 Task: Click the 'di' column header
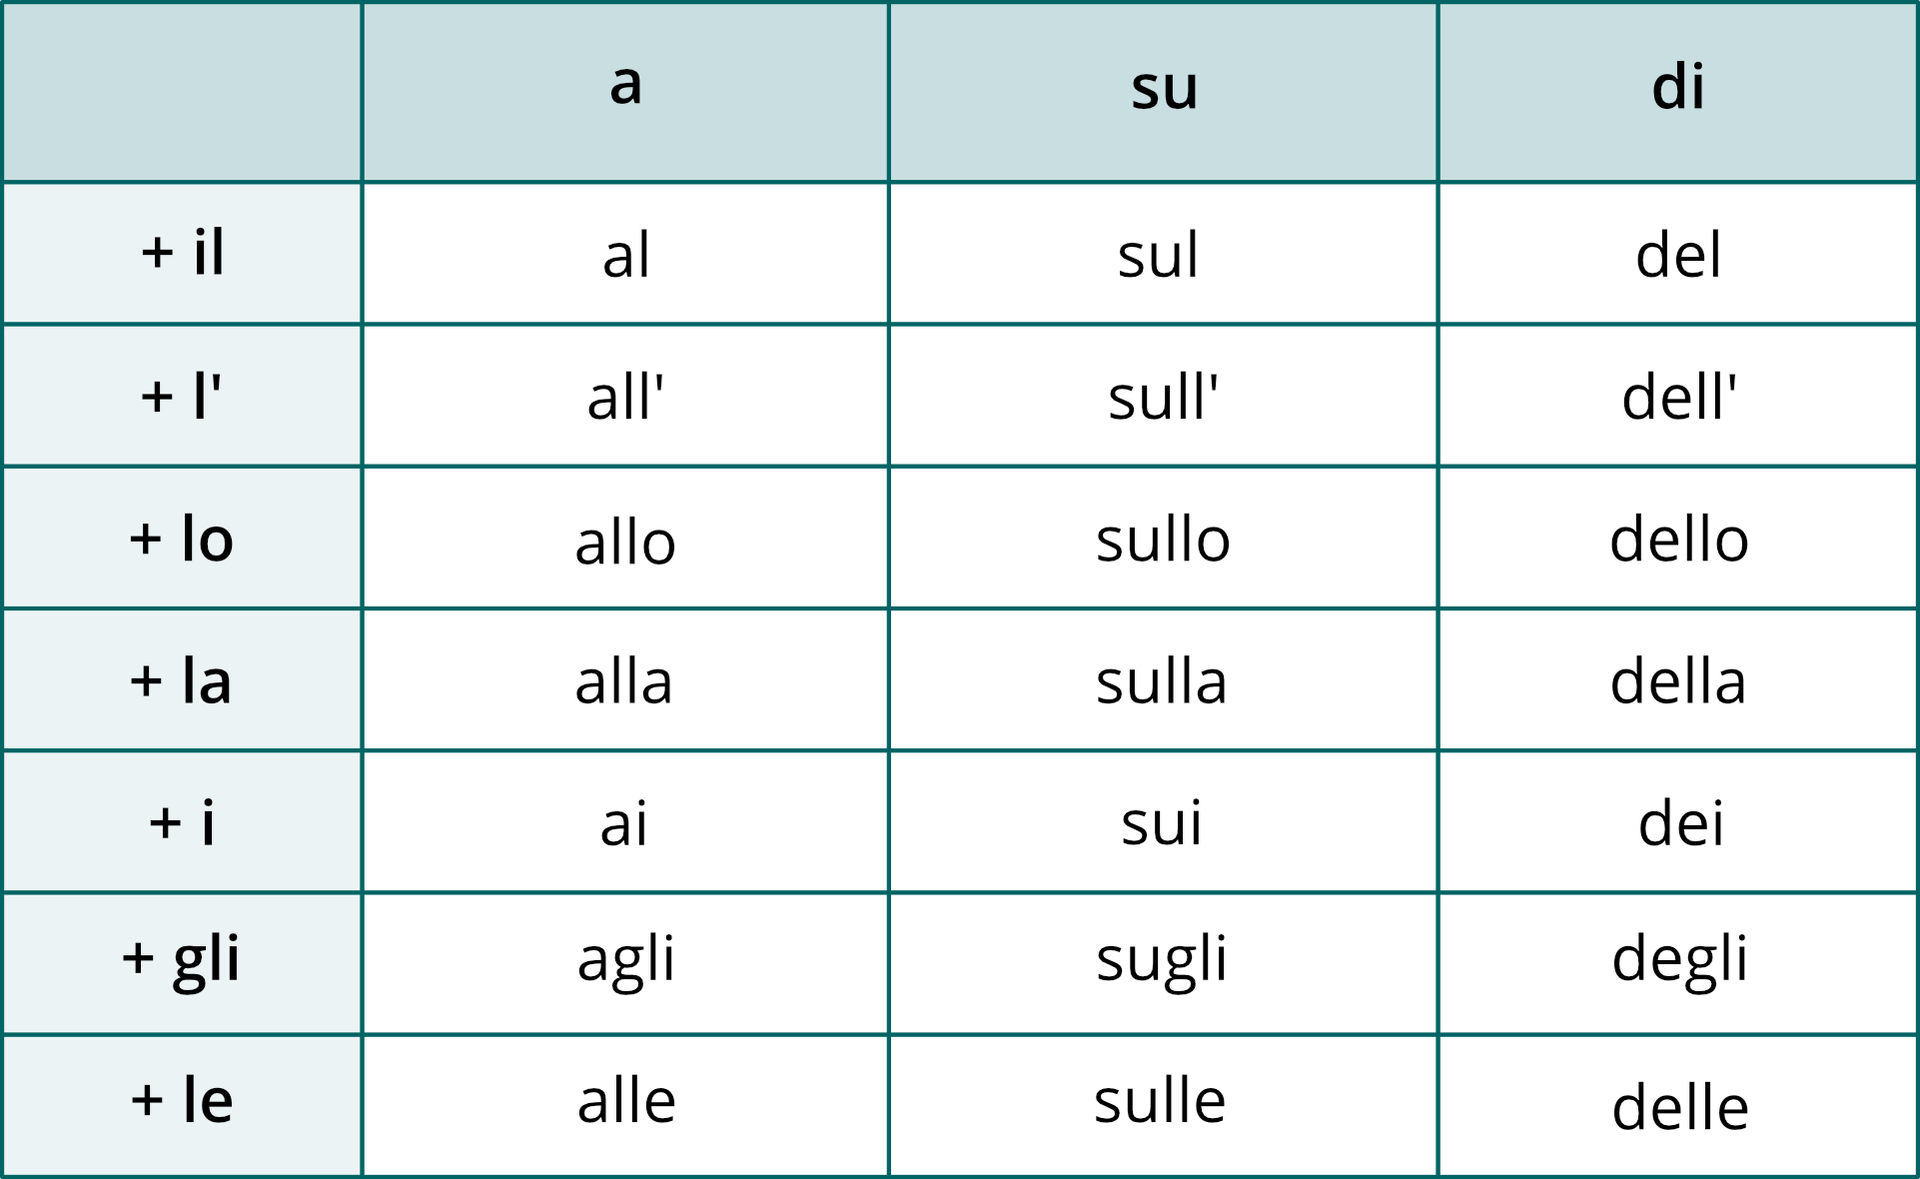pos(1678,88)
